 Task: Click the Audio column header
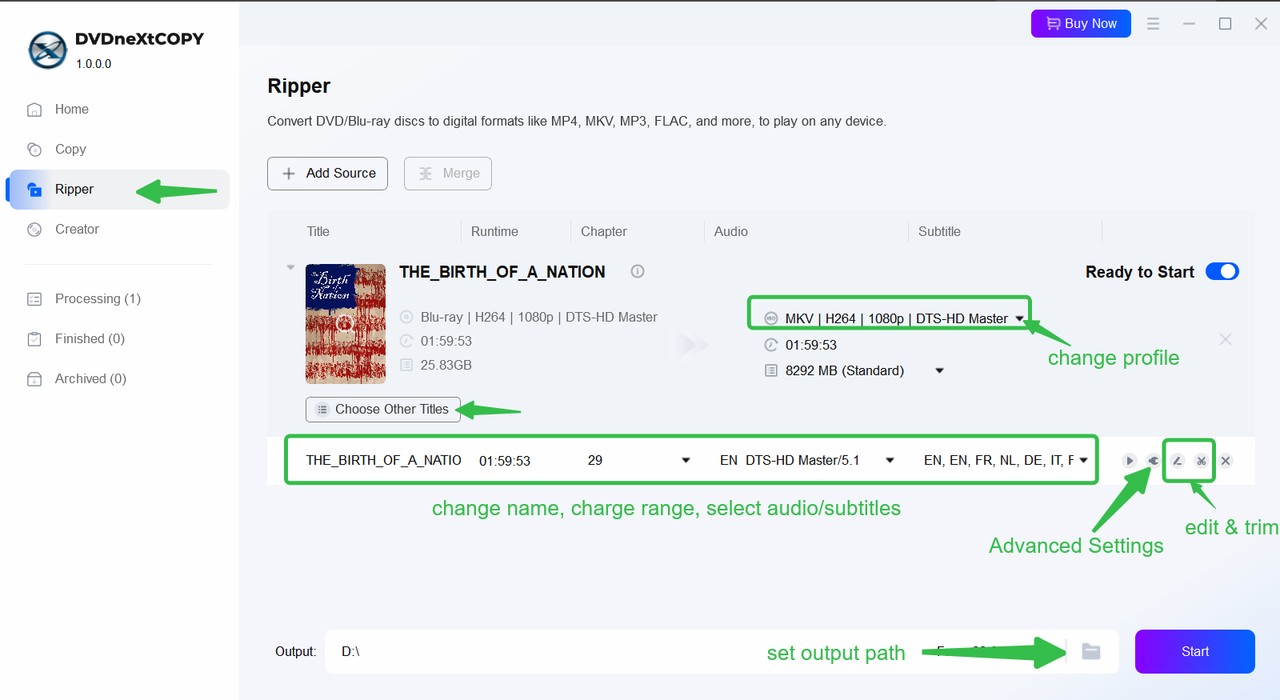click(x=731, y=231)
